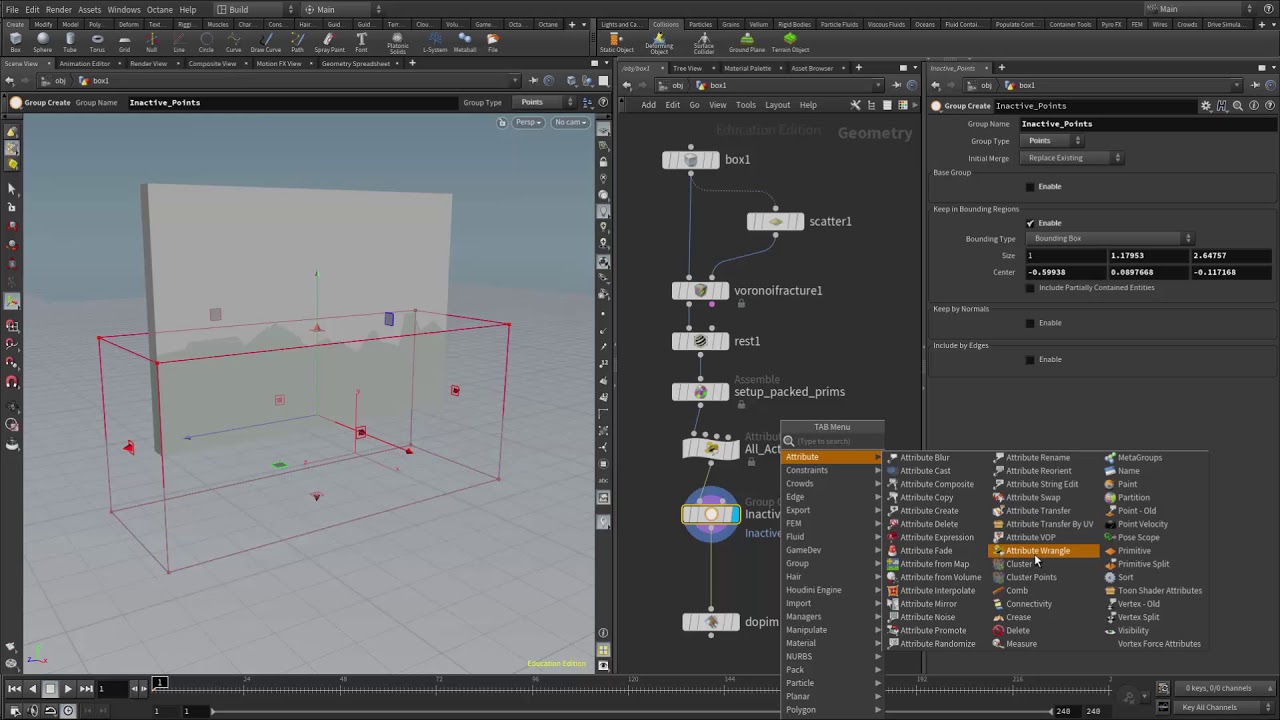Disable Keep in Bounding Regions Enable checkbox
Screen dimensions: 1280x720
[1030, 223]
